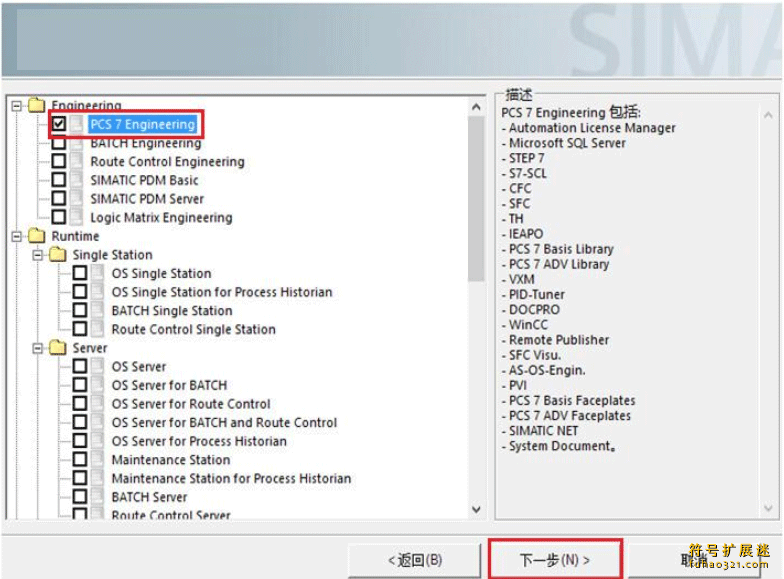Image resolution: width=784 pixels, height=579 pixels.
Task: Click the PCS 7 ADV Library description line
Action: coord(556,264)
